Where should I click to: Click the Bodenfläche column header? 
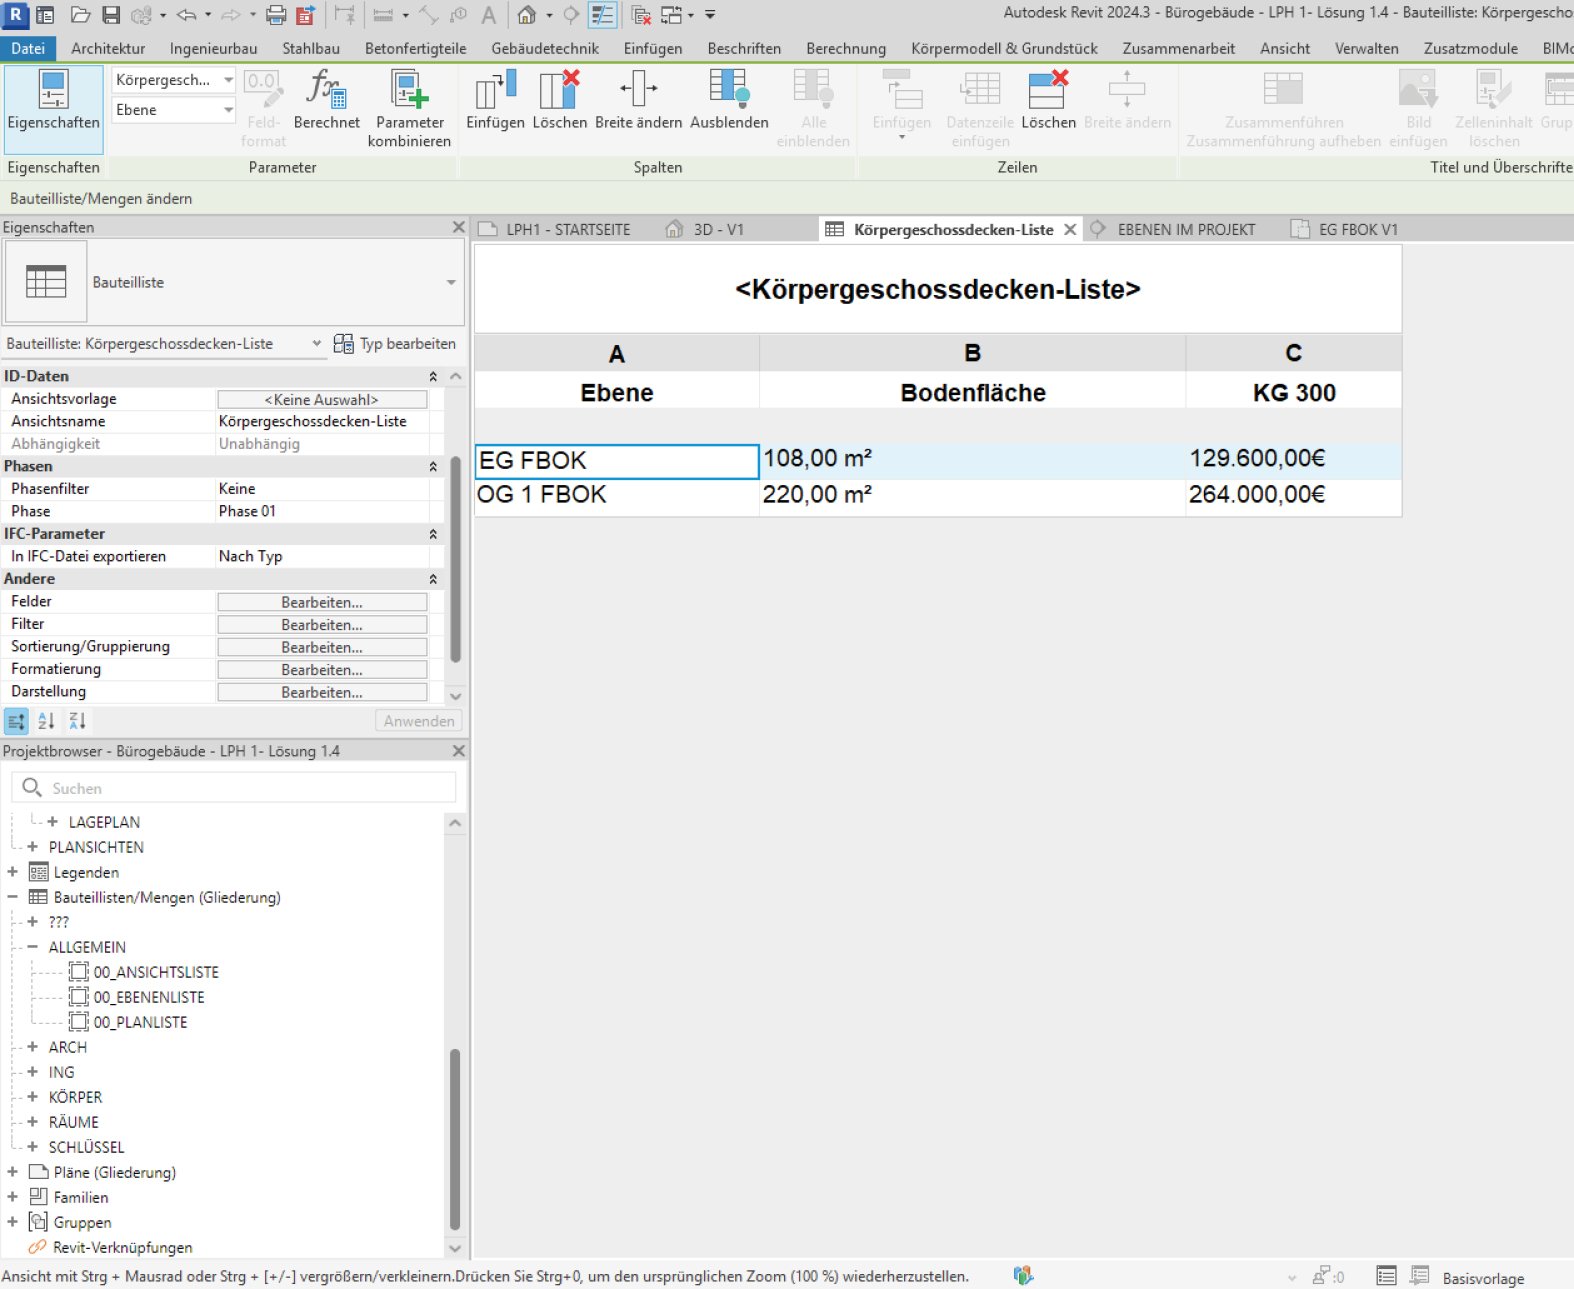pos(973,392)
